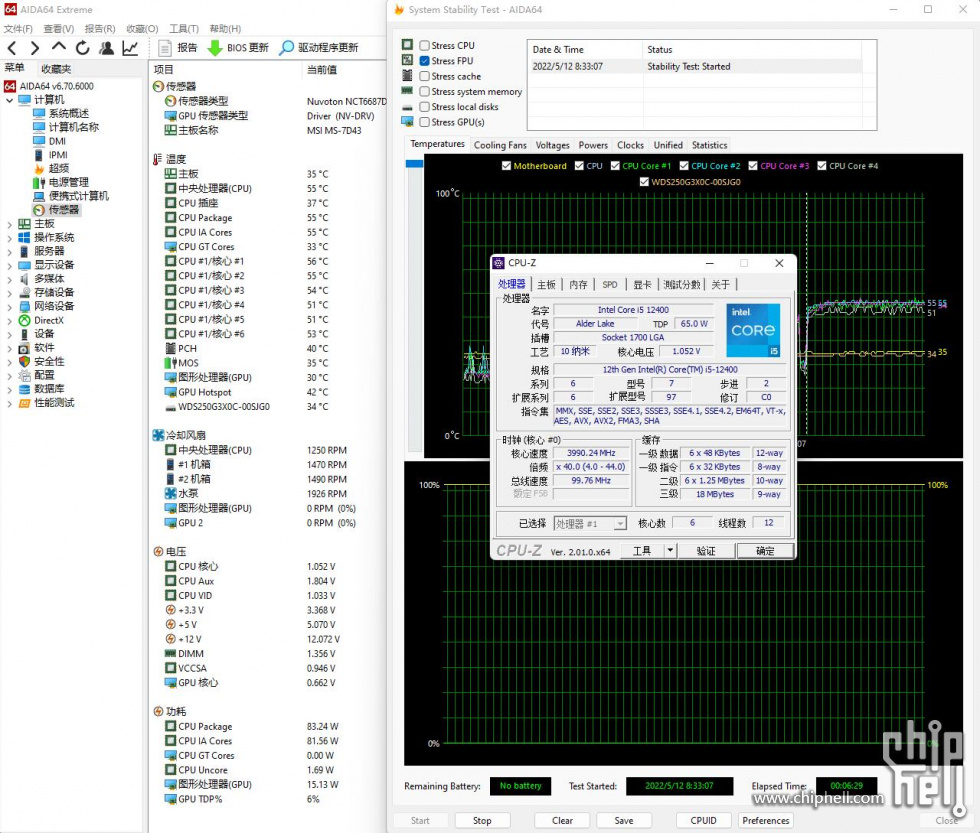The width and height of the screenshot is (980, 833).
Task: Click the 验证 validate button in CPU-Z
Action: (x=706, y=551)
